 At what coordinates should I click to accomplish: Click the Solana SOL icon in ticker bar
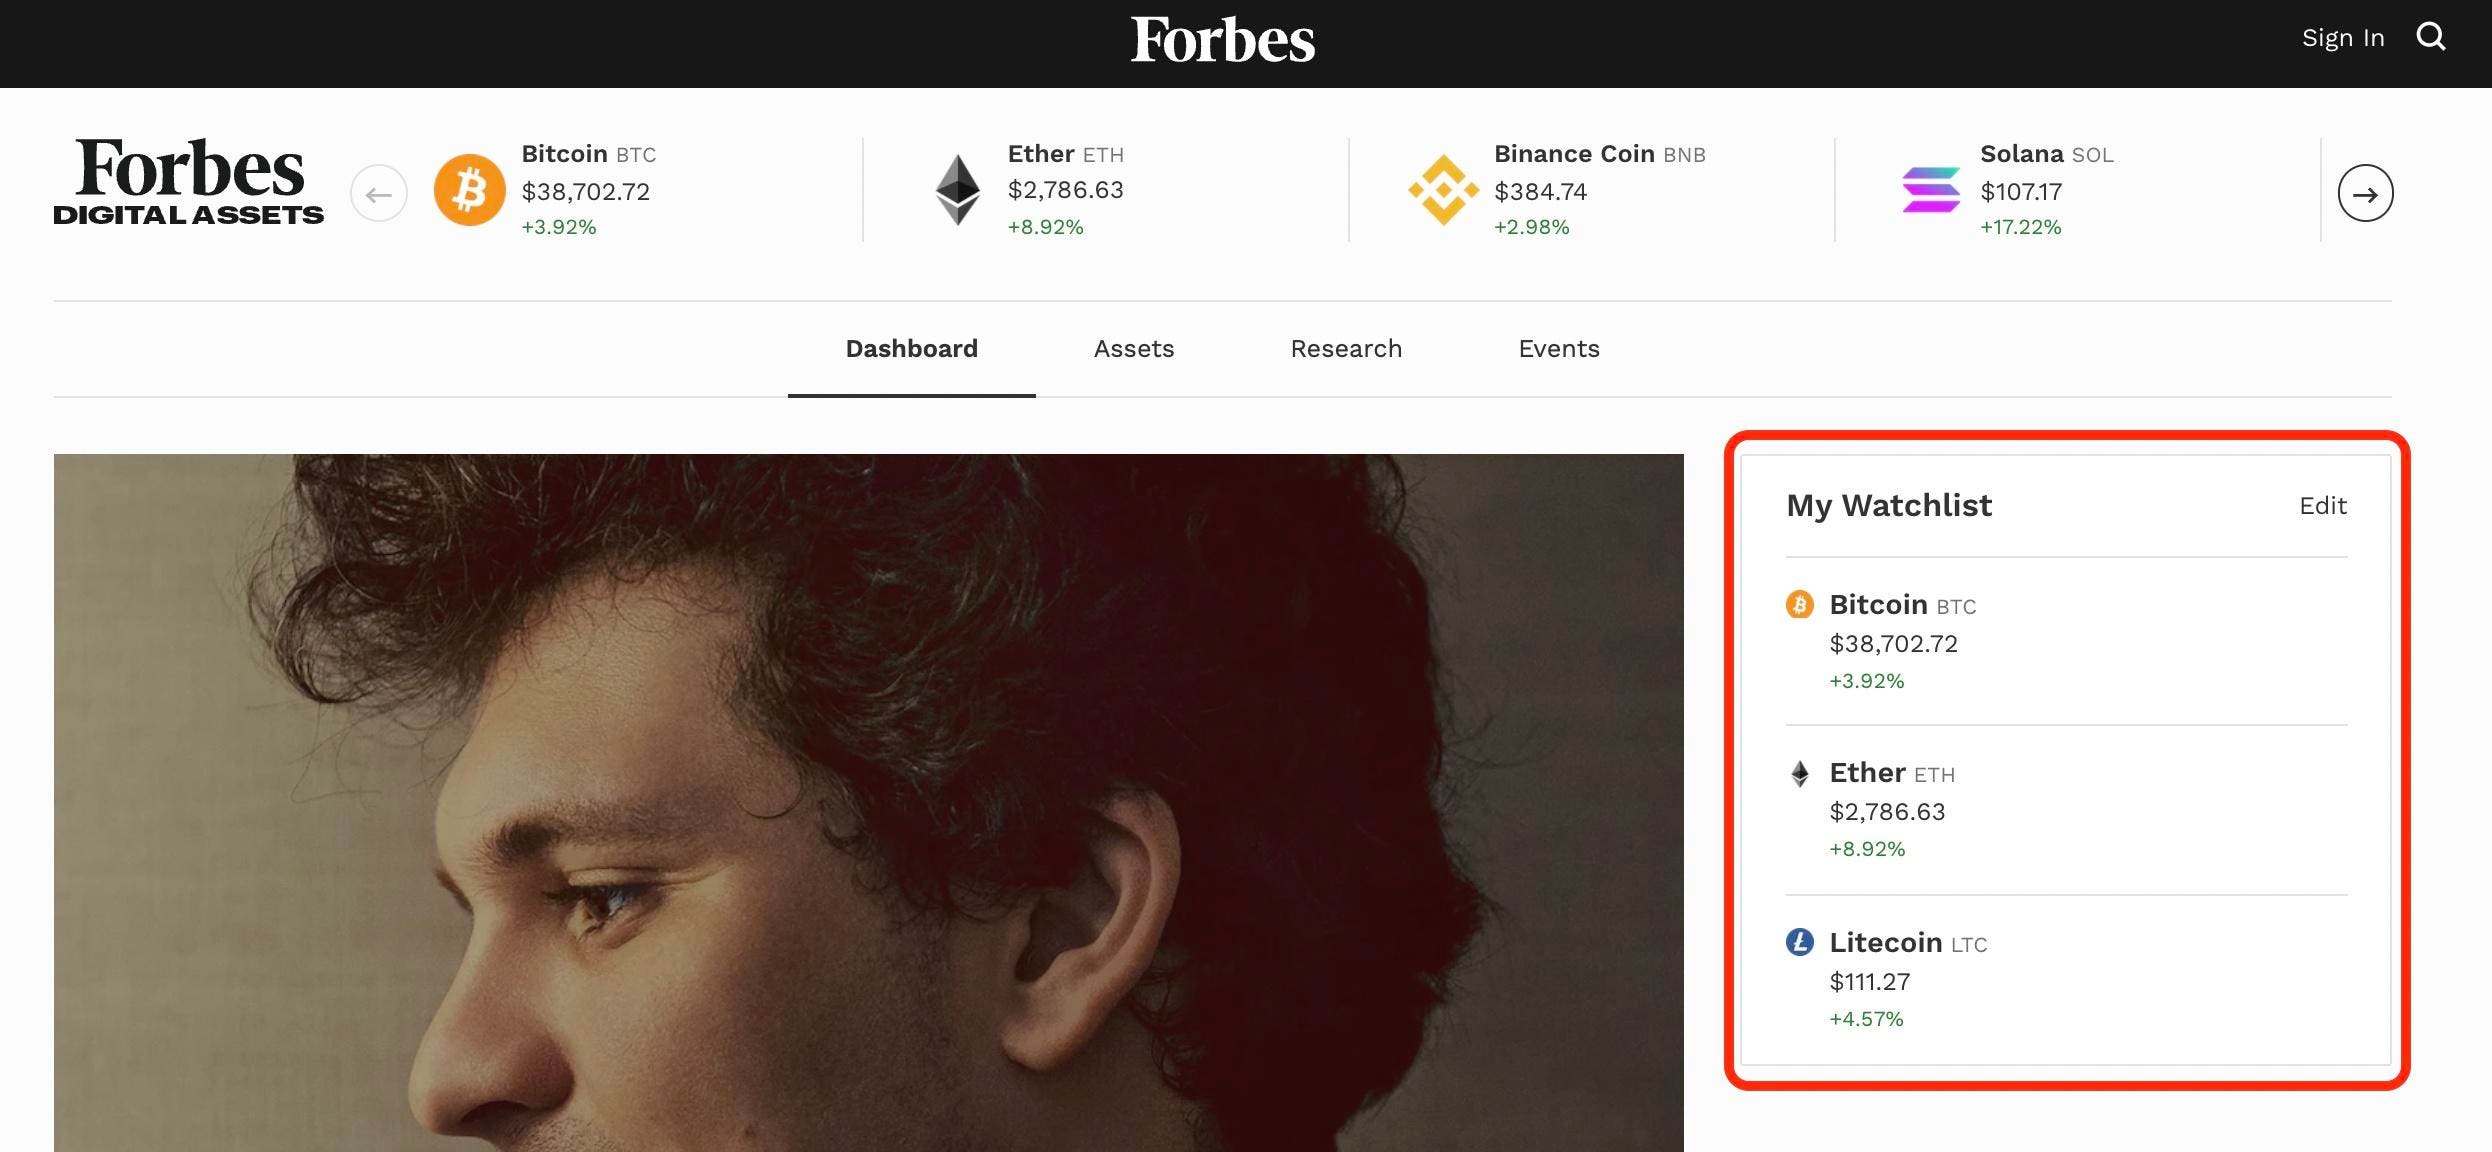click(1928, 189)
